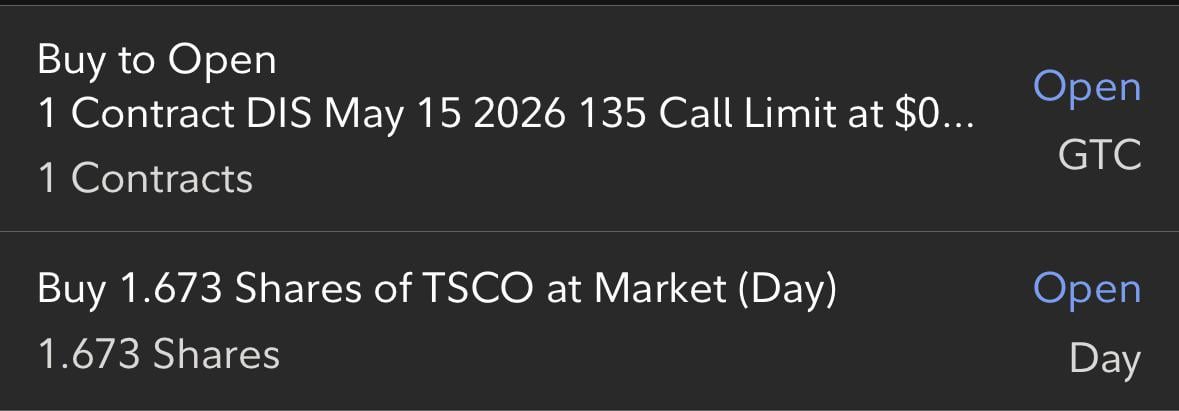Click the '(Day)' text in TSCO order title
This screenshot has width=1179, height=411.
[785, 289]
